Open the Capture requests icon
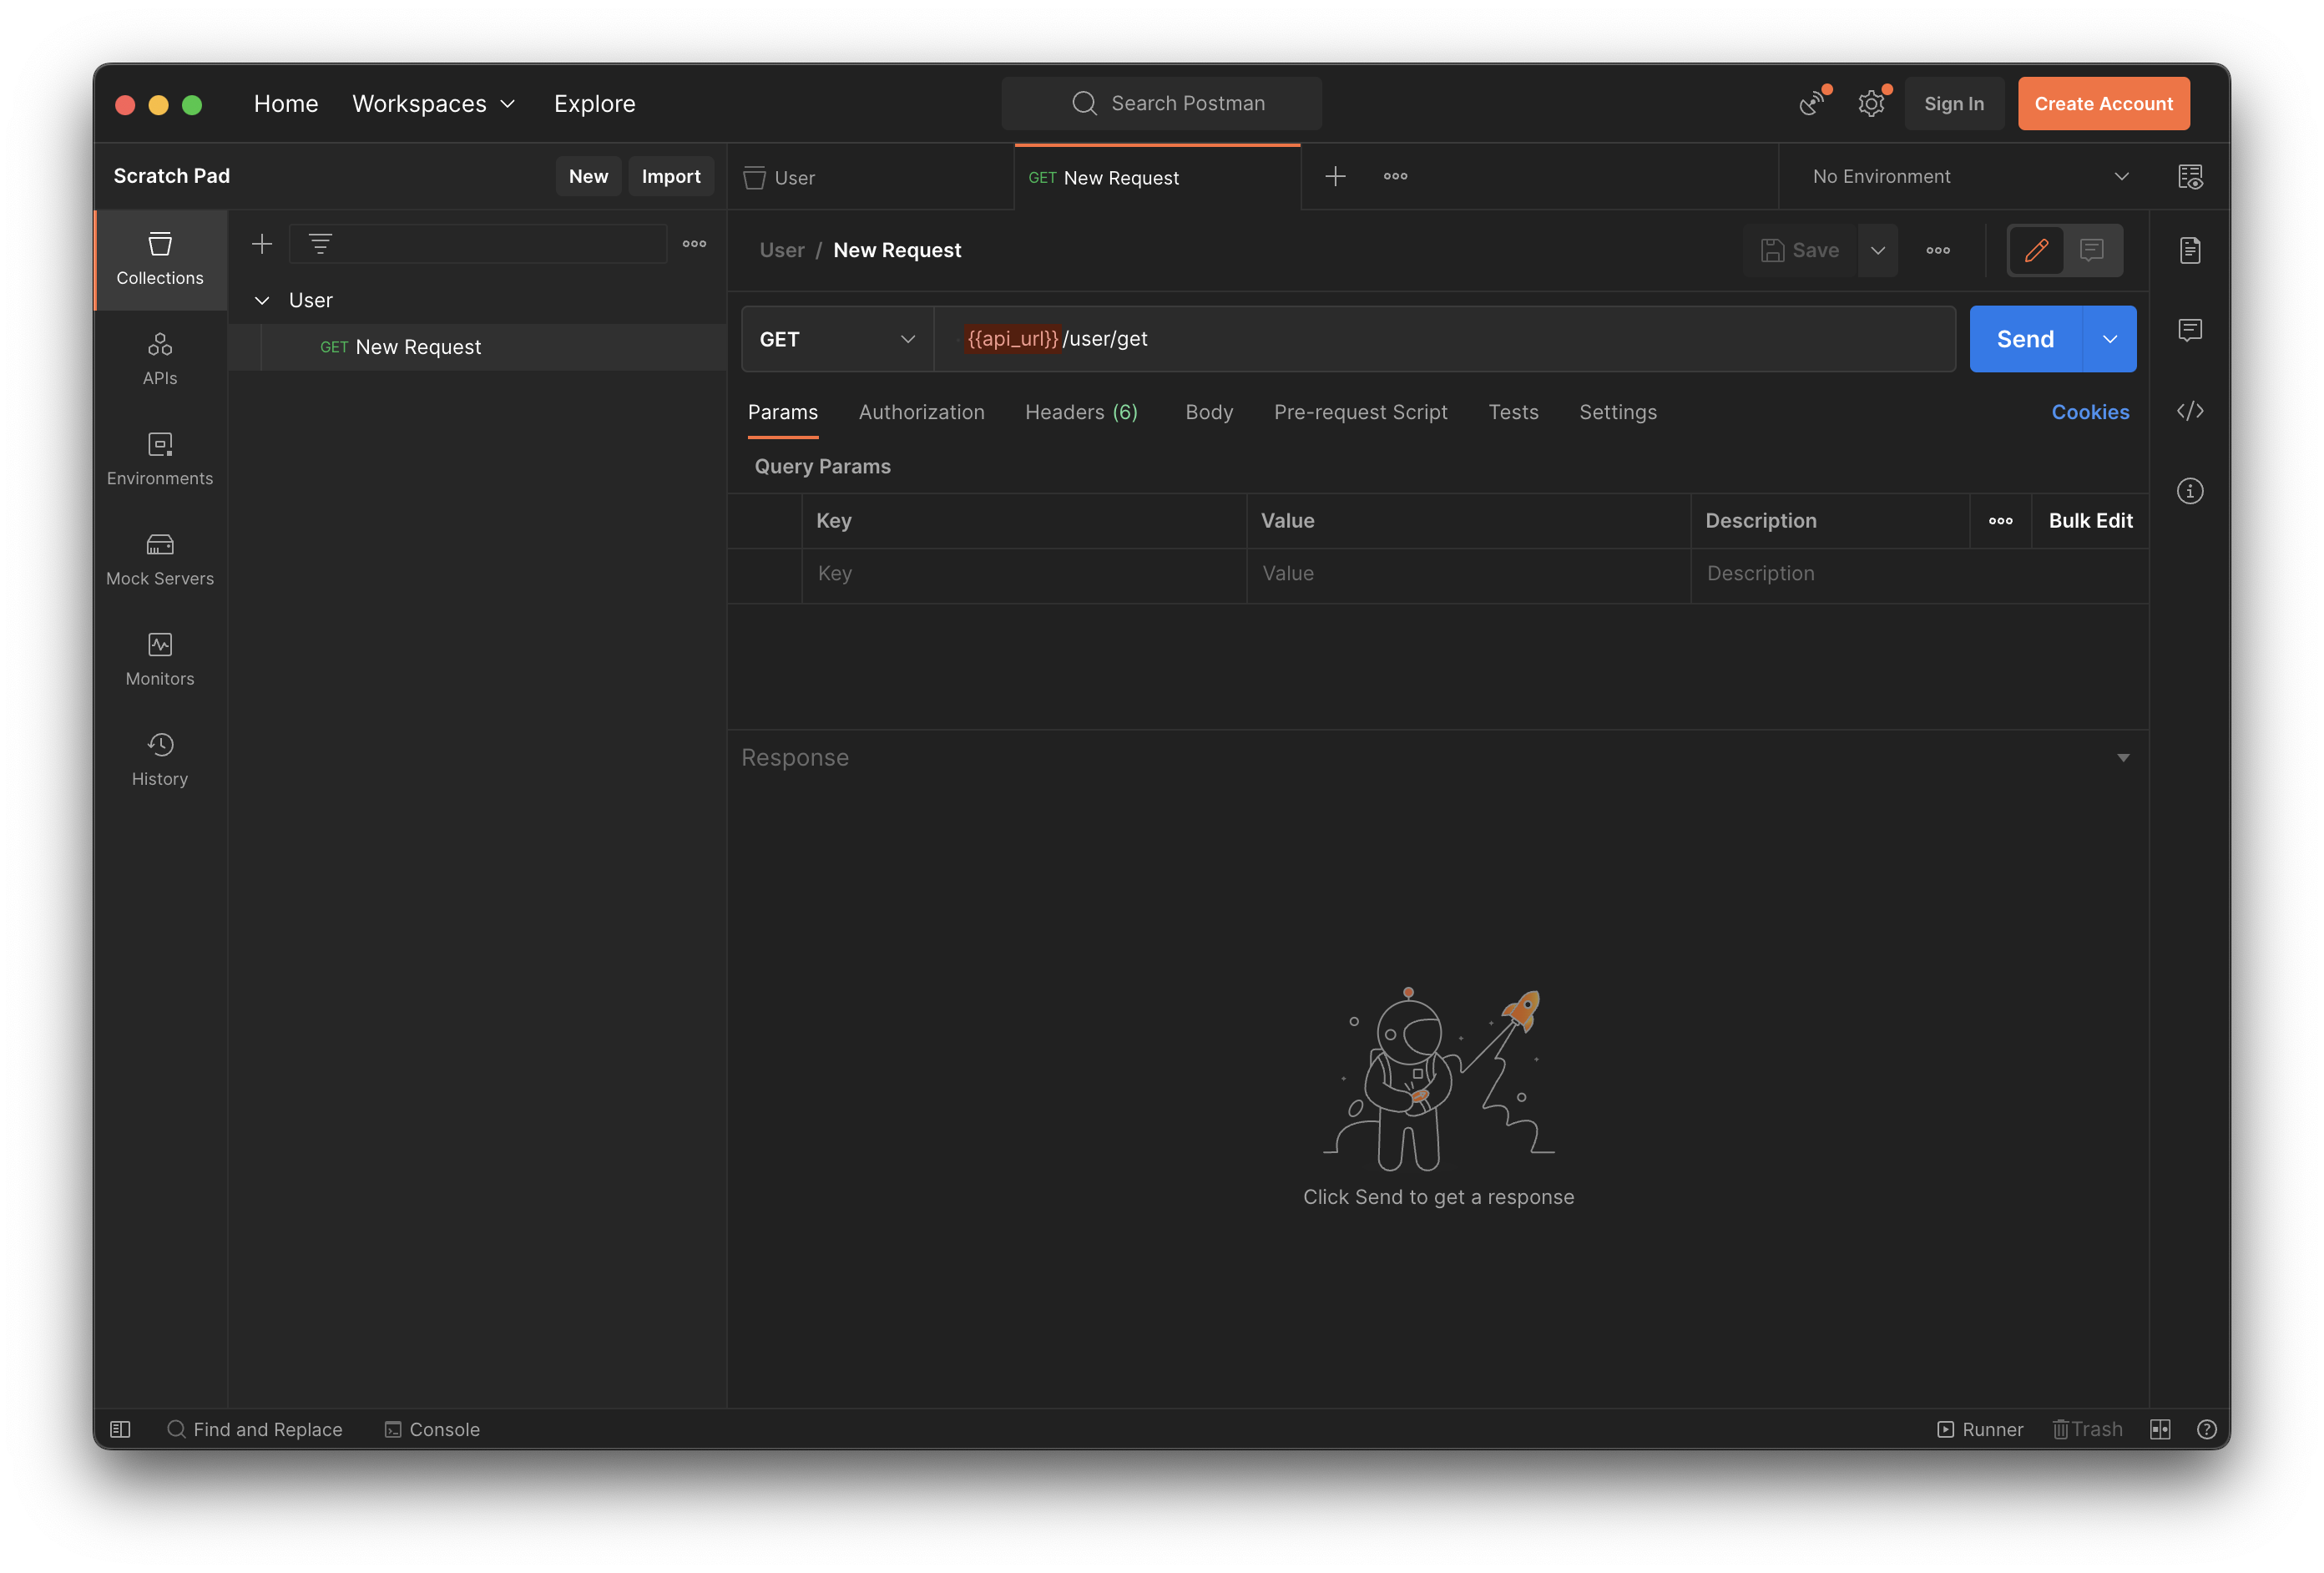 [x=1811, y=103]
